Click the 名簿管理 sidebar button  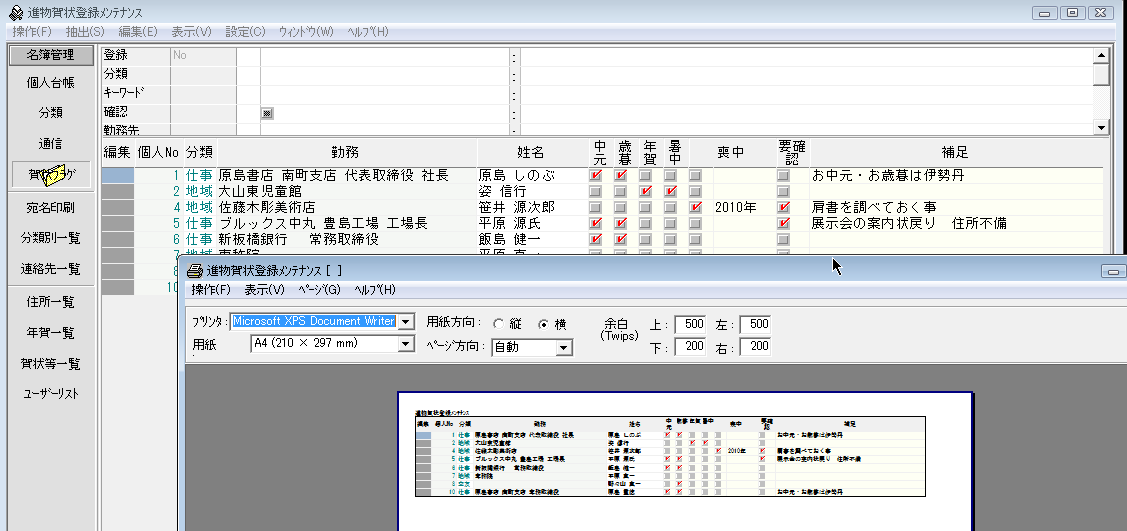pos(51,55)
